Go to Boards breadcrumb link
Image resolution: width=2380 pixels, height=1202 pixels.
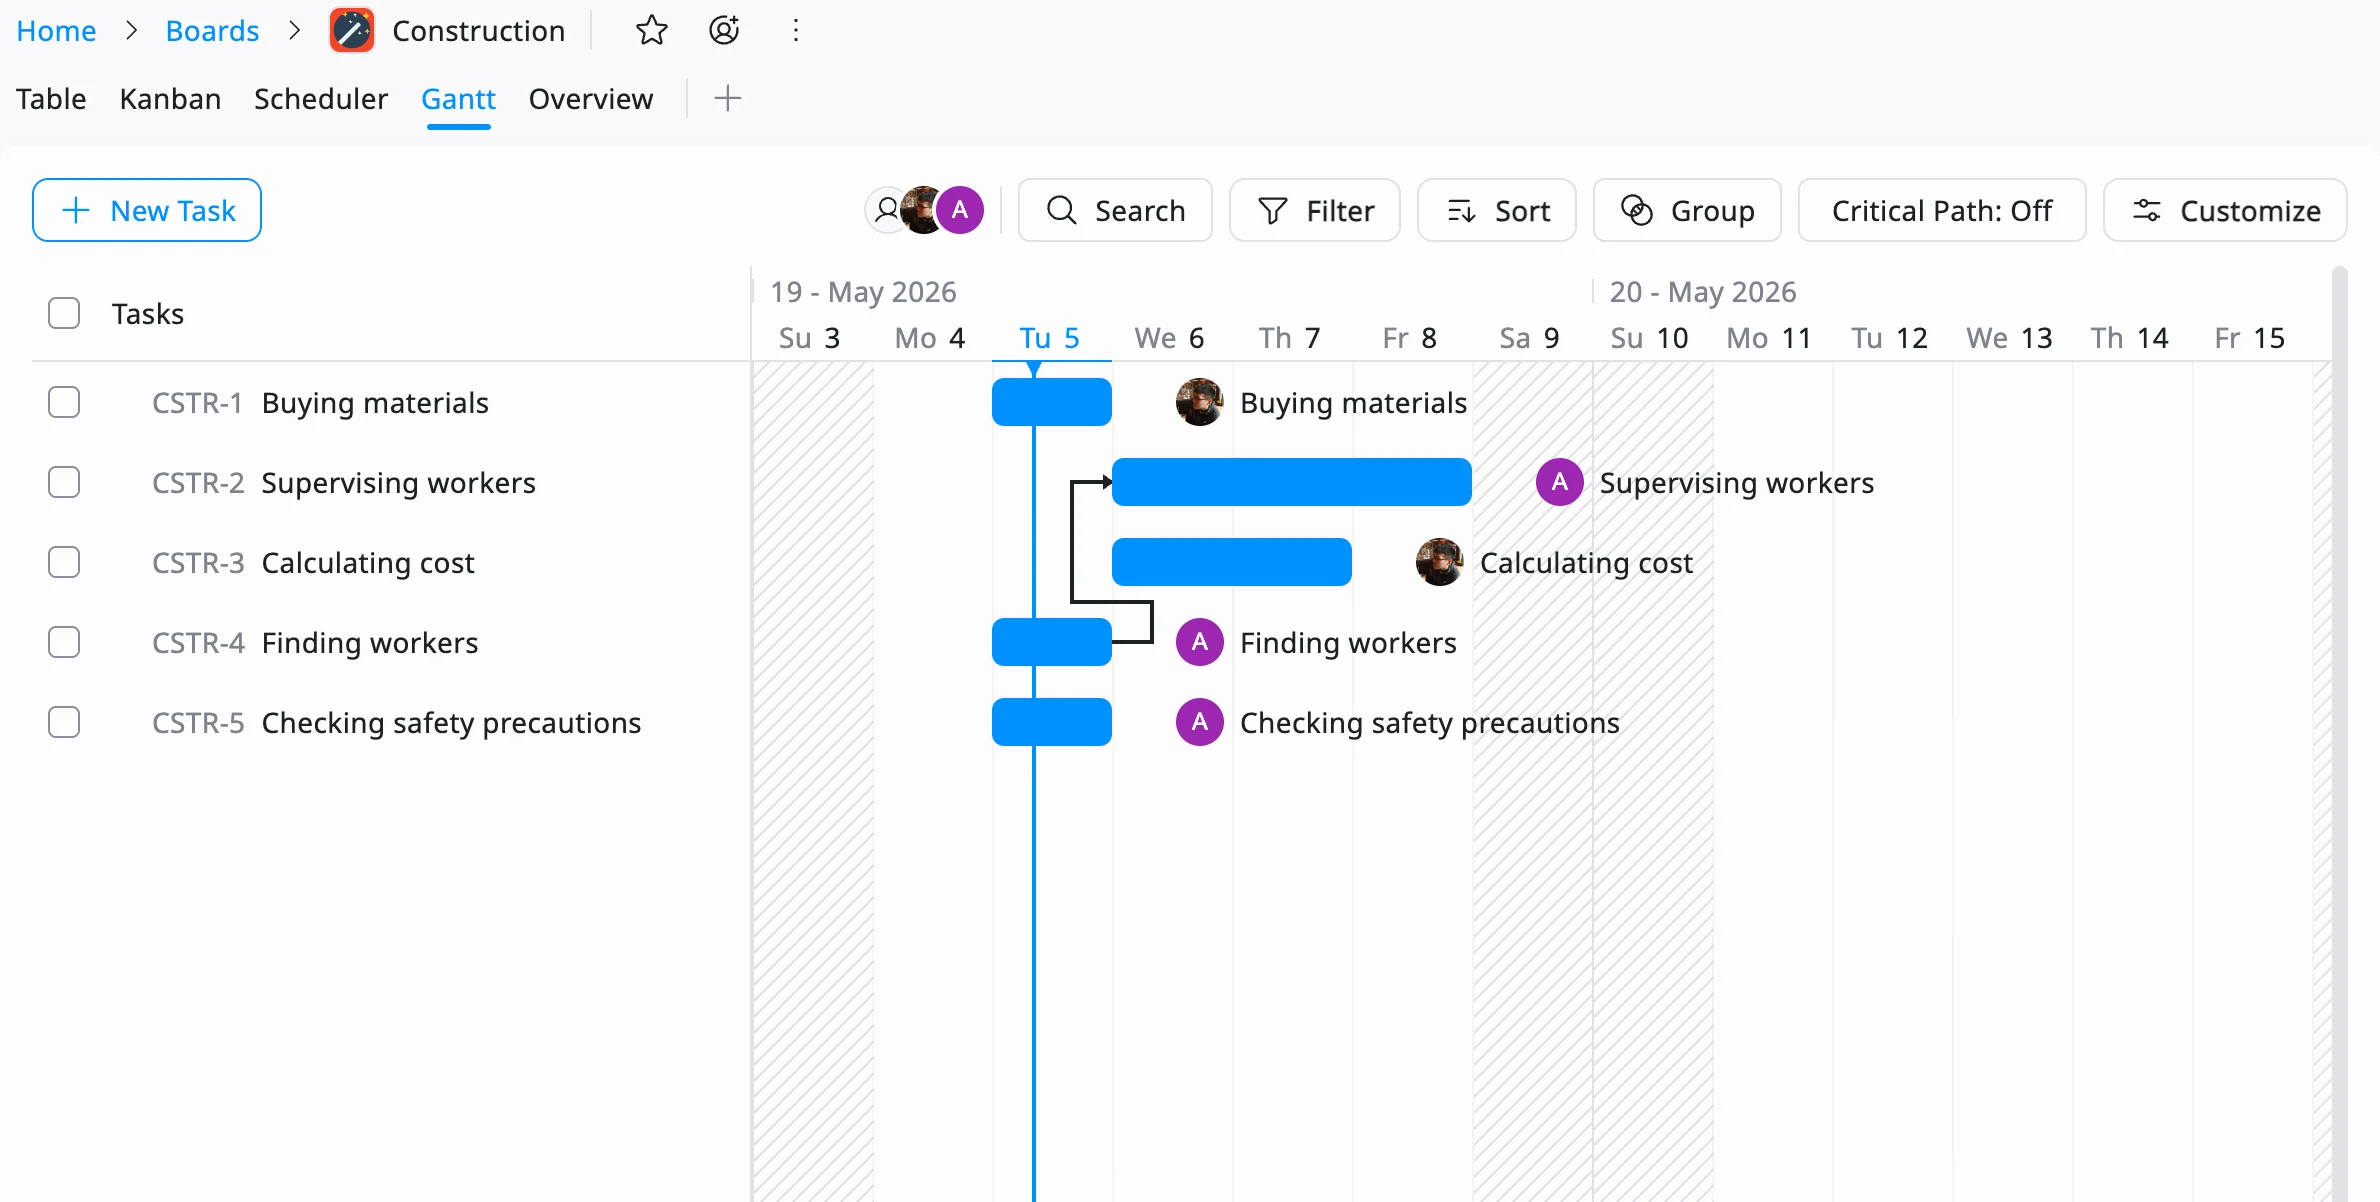[212, 31]
